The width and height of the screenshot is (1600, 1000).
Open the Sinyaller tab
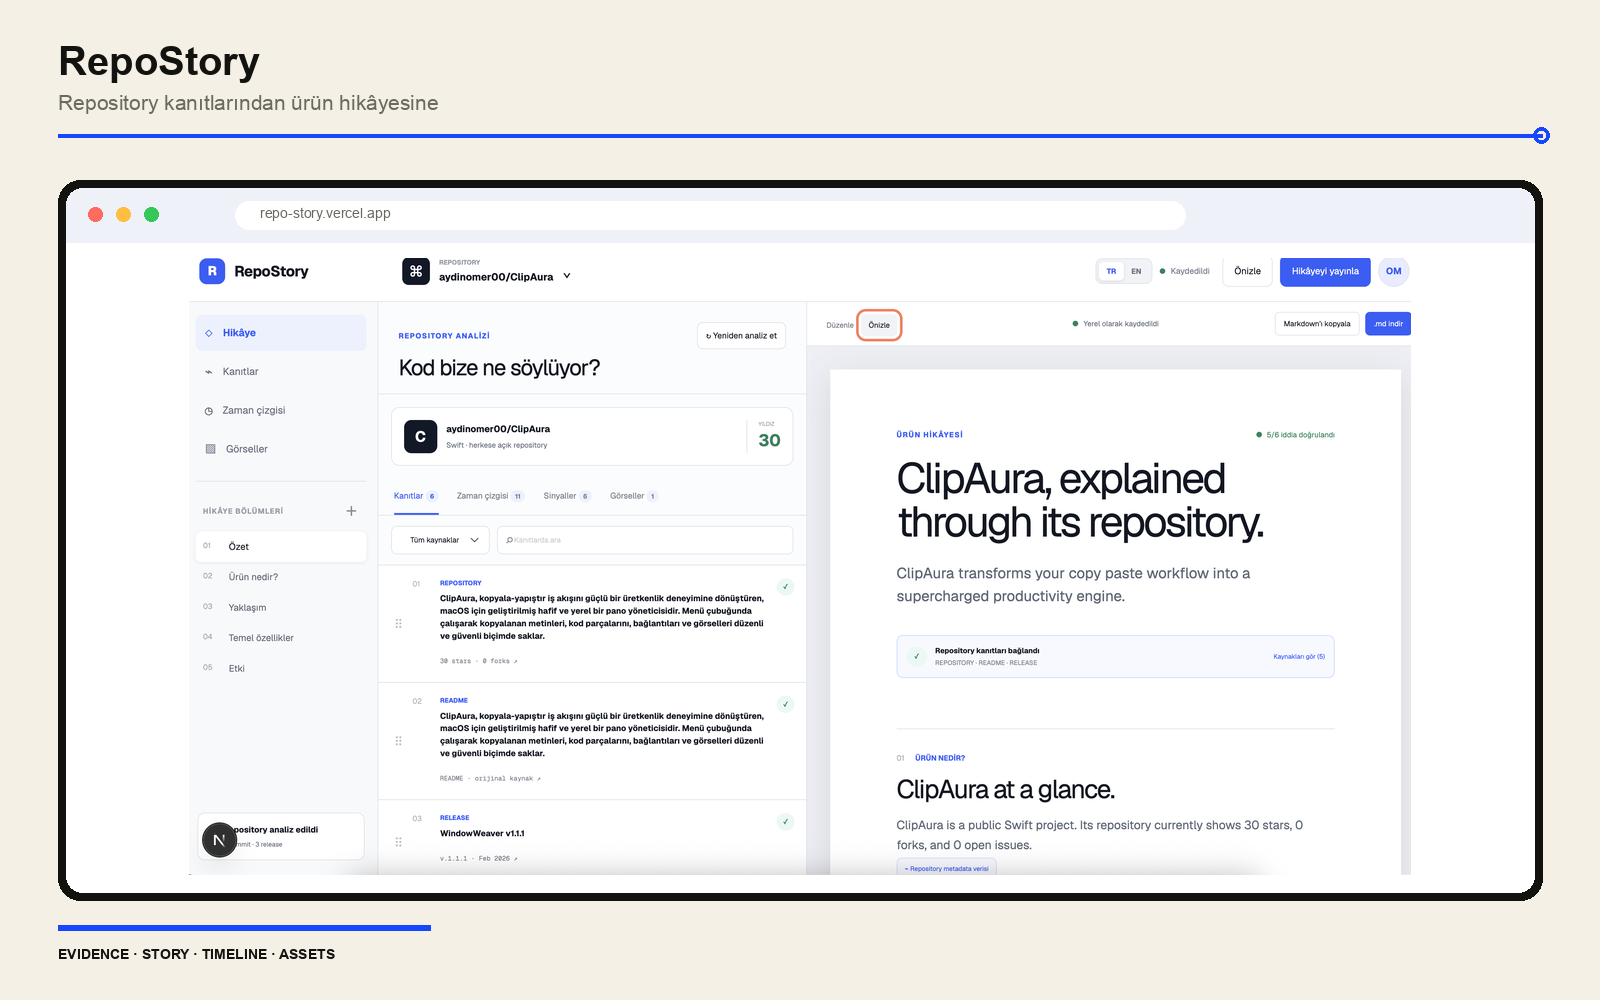[567, 496]
